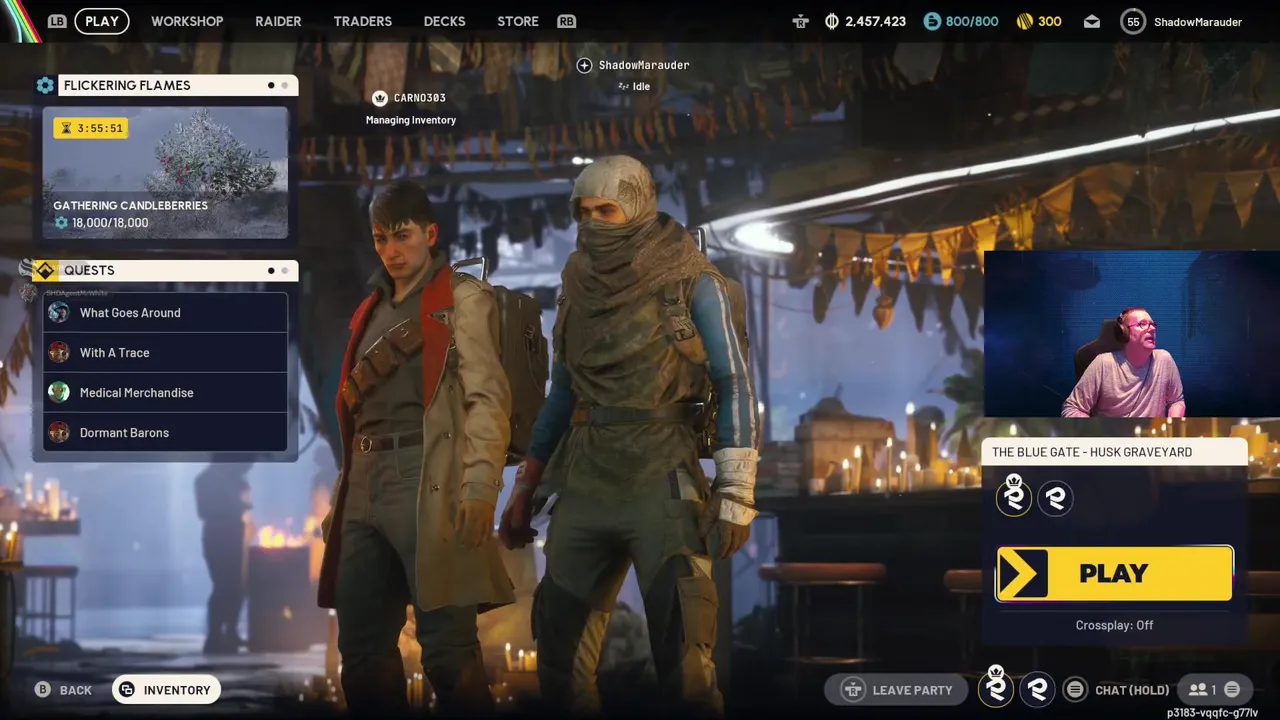
Task: Open the mail envelope icon
Action: point(1092,22)
